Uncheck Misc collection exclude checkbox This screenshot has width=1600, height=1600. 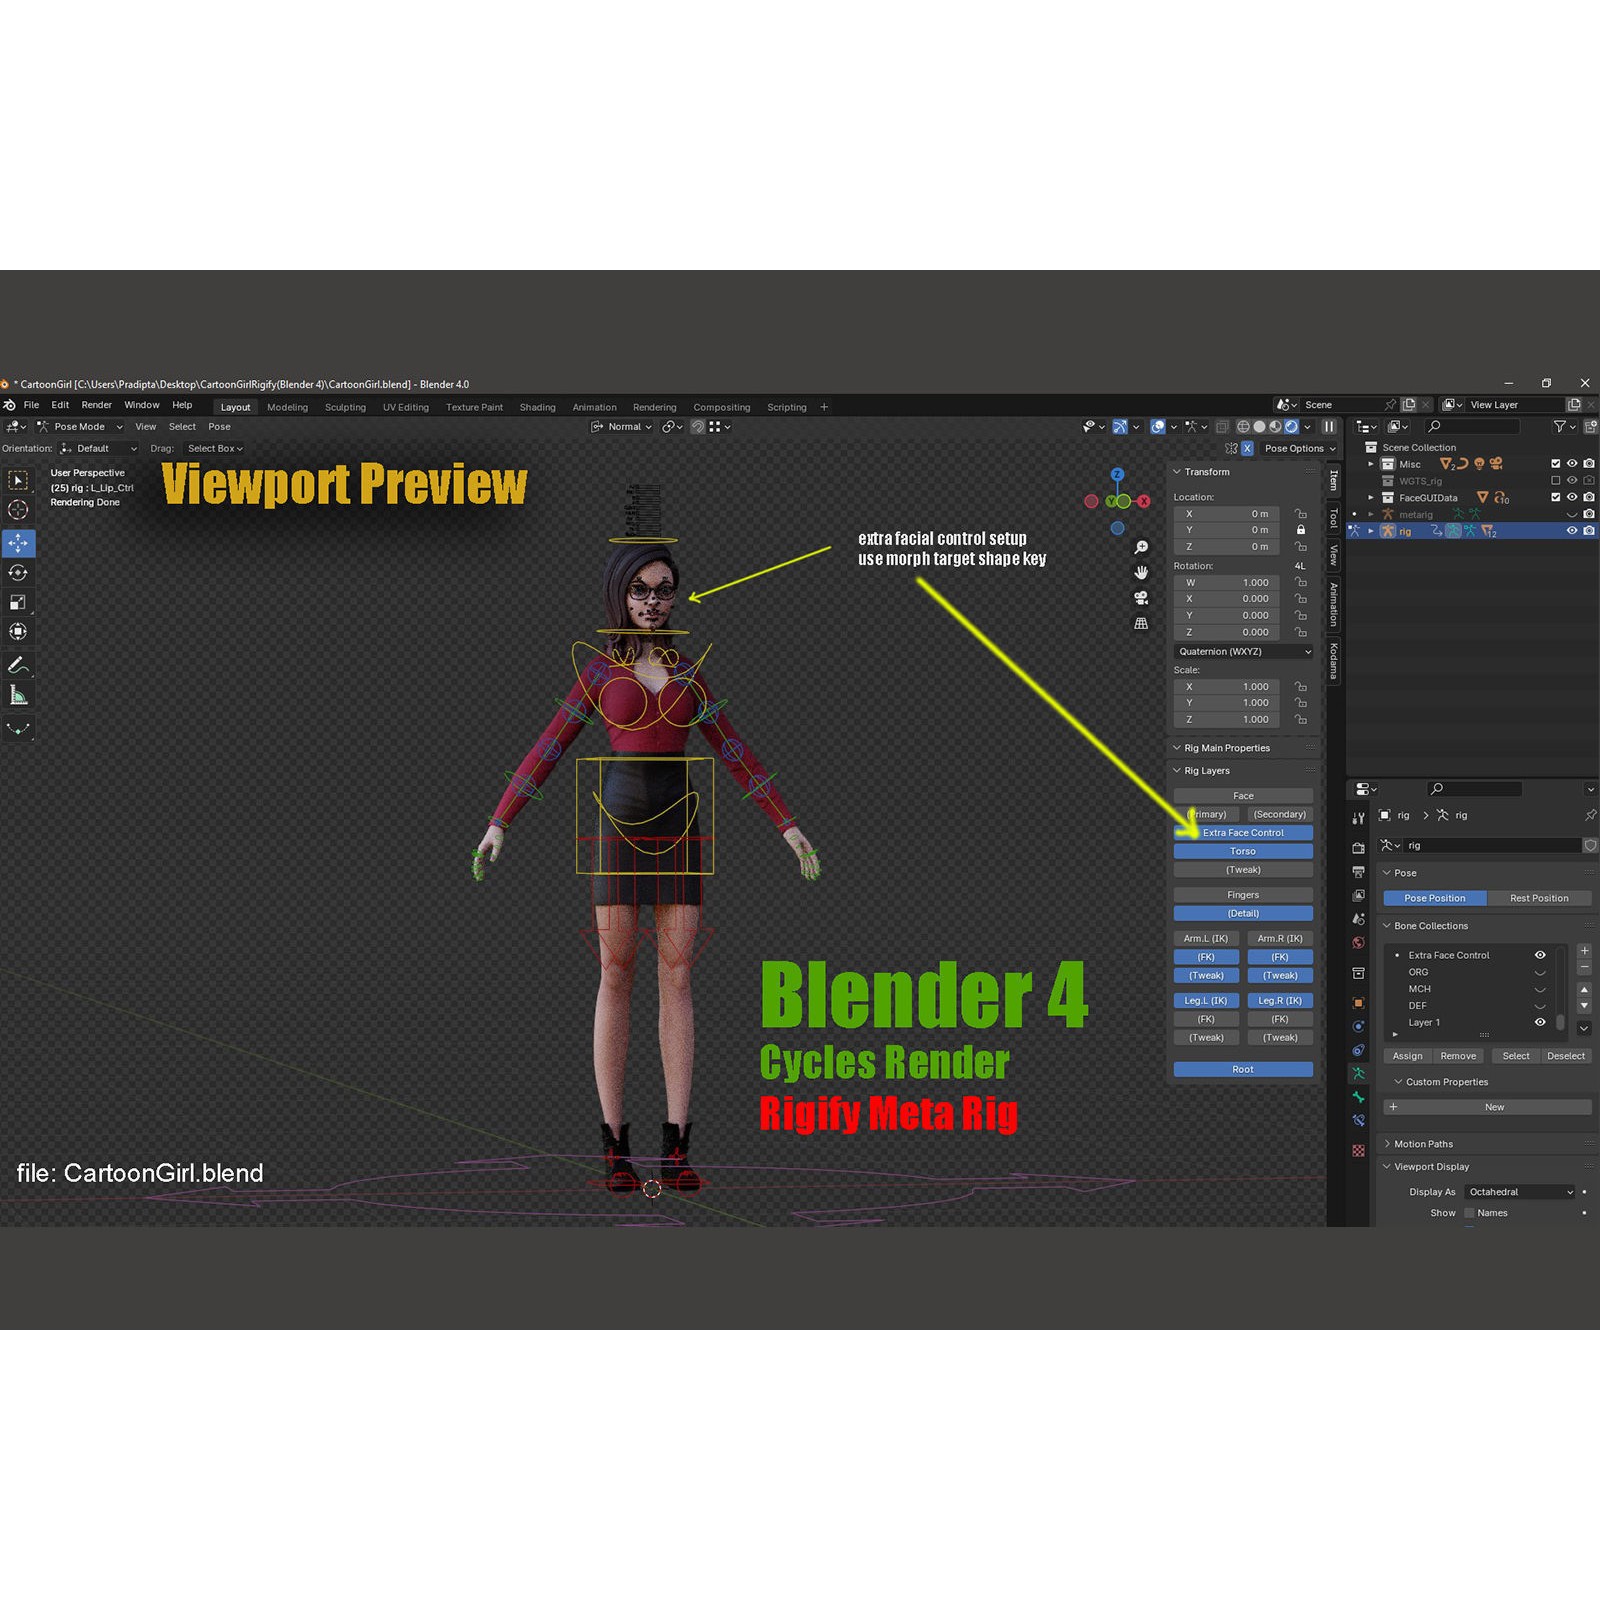click(1556, 464)
